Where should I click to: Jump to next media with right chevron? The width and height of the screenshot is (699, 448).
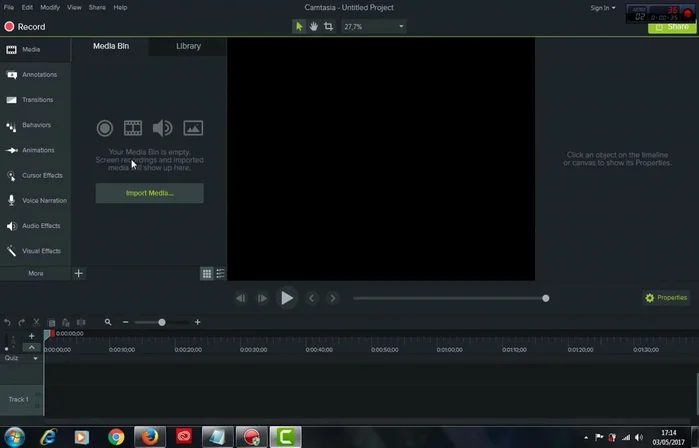coord(333,298)
